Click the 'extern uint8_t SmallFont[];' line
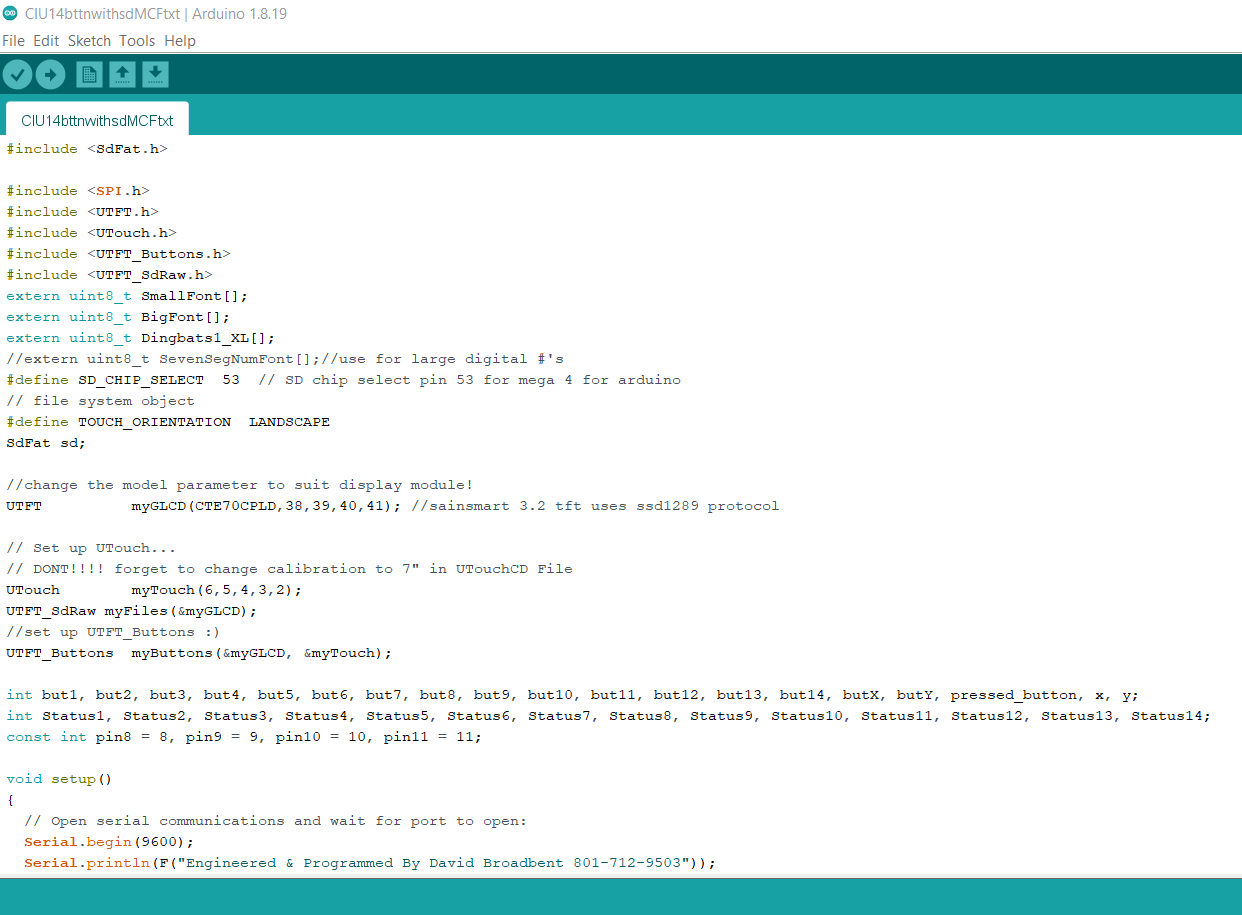The width and height of the screenshot is (1242, 915). point(127,296)
